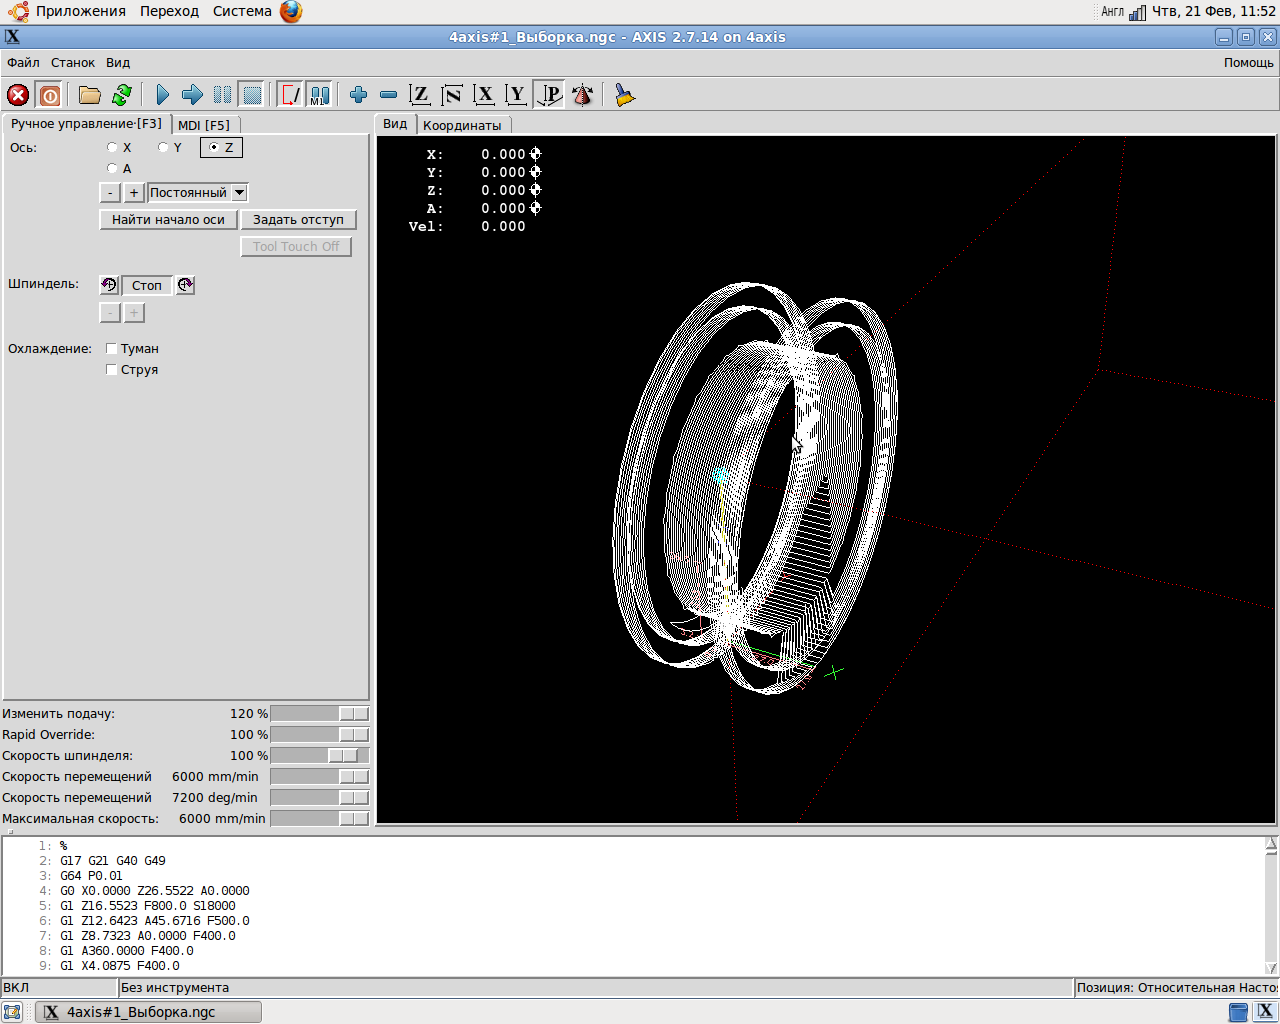Clear the live plot with broom icon
Viewport: 1280px width, 1024px height.
625,95
